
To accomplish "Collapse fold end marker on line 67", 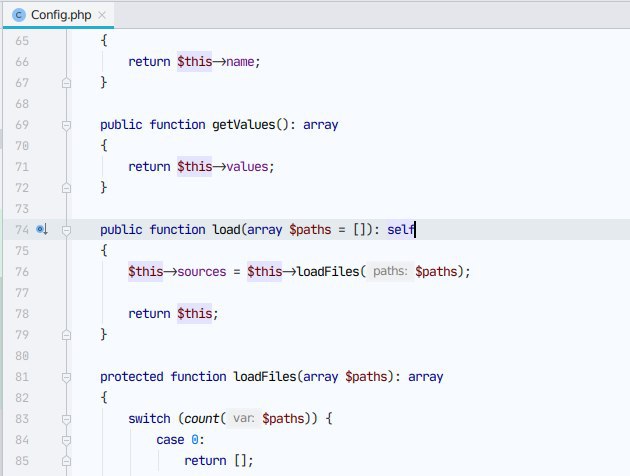I will tap(66, 83).
